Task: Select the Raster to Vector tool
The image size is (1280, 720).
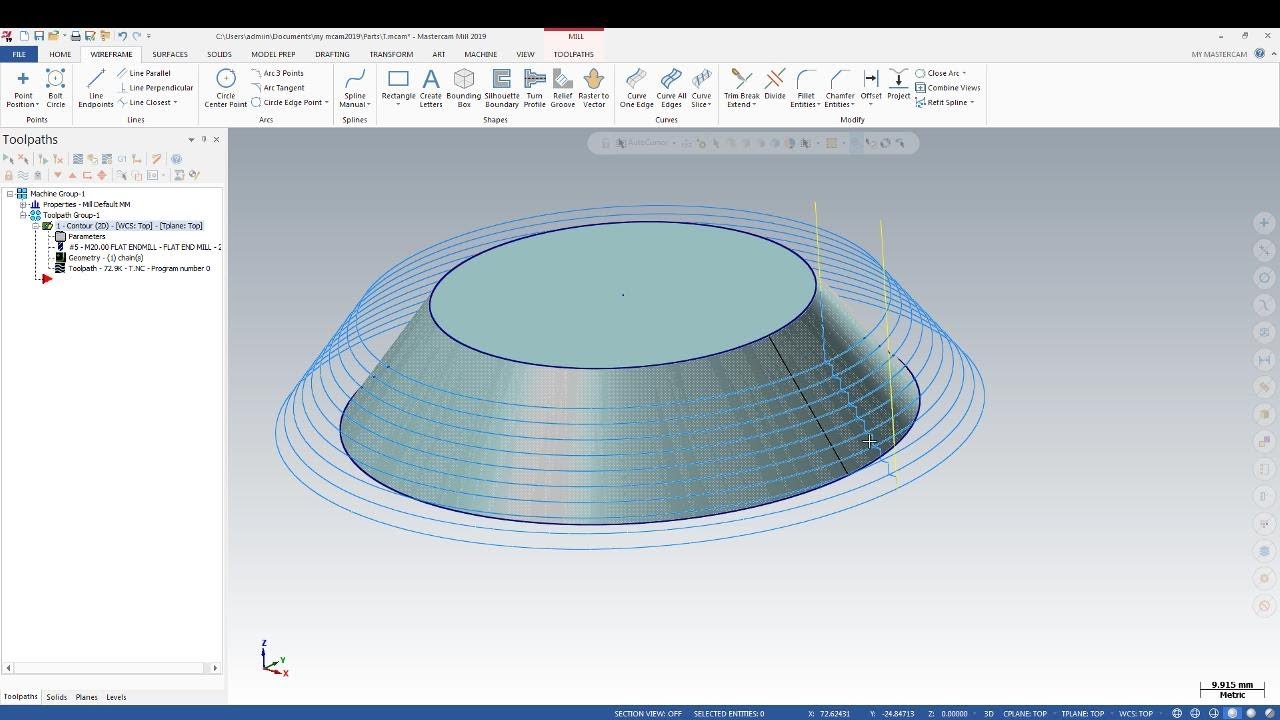Action: coord(594,88)
